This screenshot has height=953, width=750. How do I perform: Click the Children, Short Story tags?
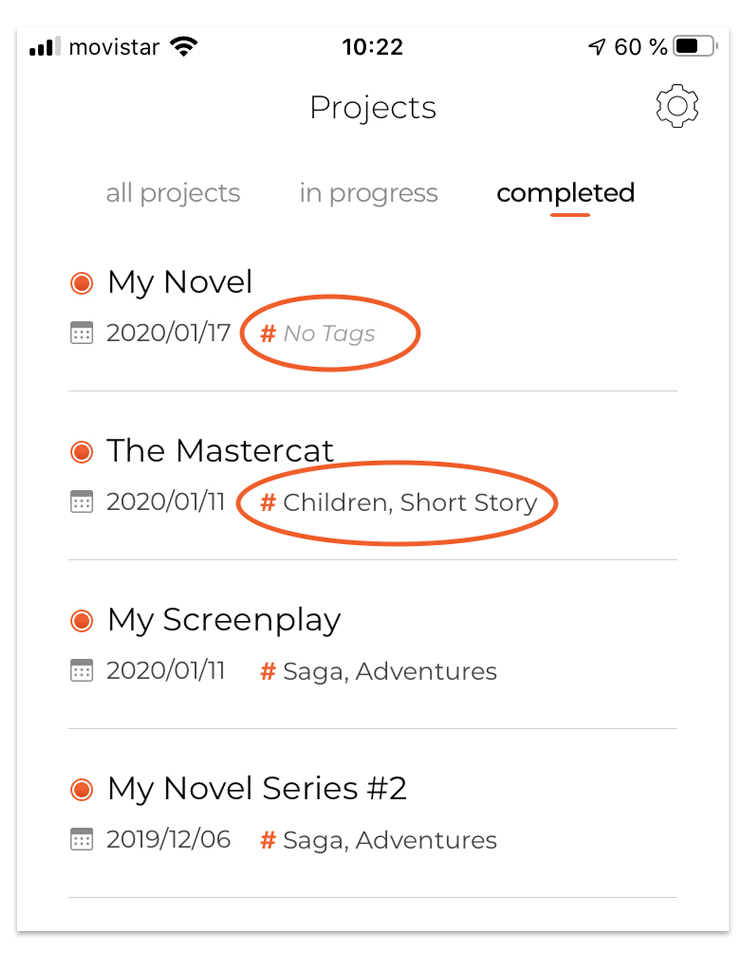coord(410,503)
